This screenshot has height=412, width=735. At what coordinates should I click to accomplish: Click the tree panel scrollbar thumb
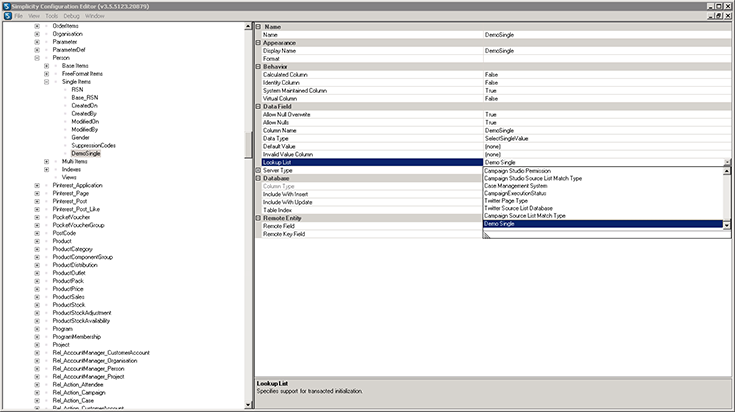point(248,145)
